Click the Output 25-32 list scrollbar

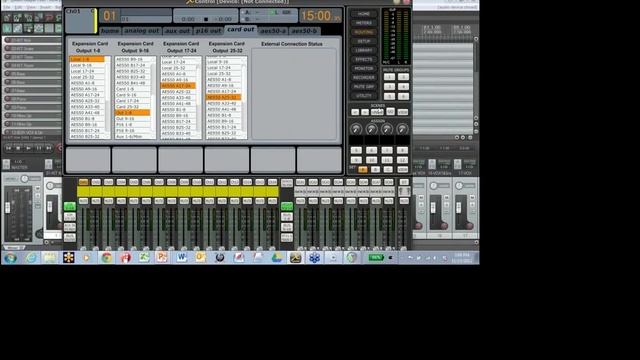coord(244,98)
